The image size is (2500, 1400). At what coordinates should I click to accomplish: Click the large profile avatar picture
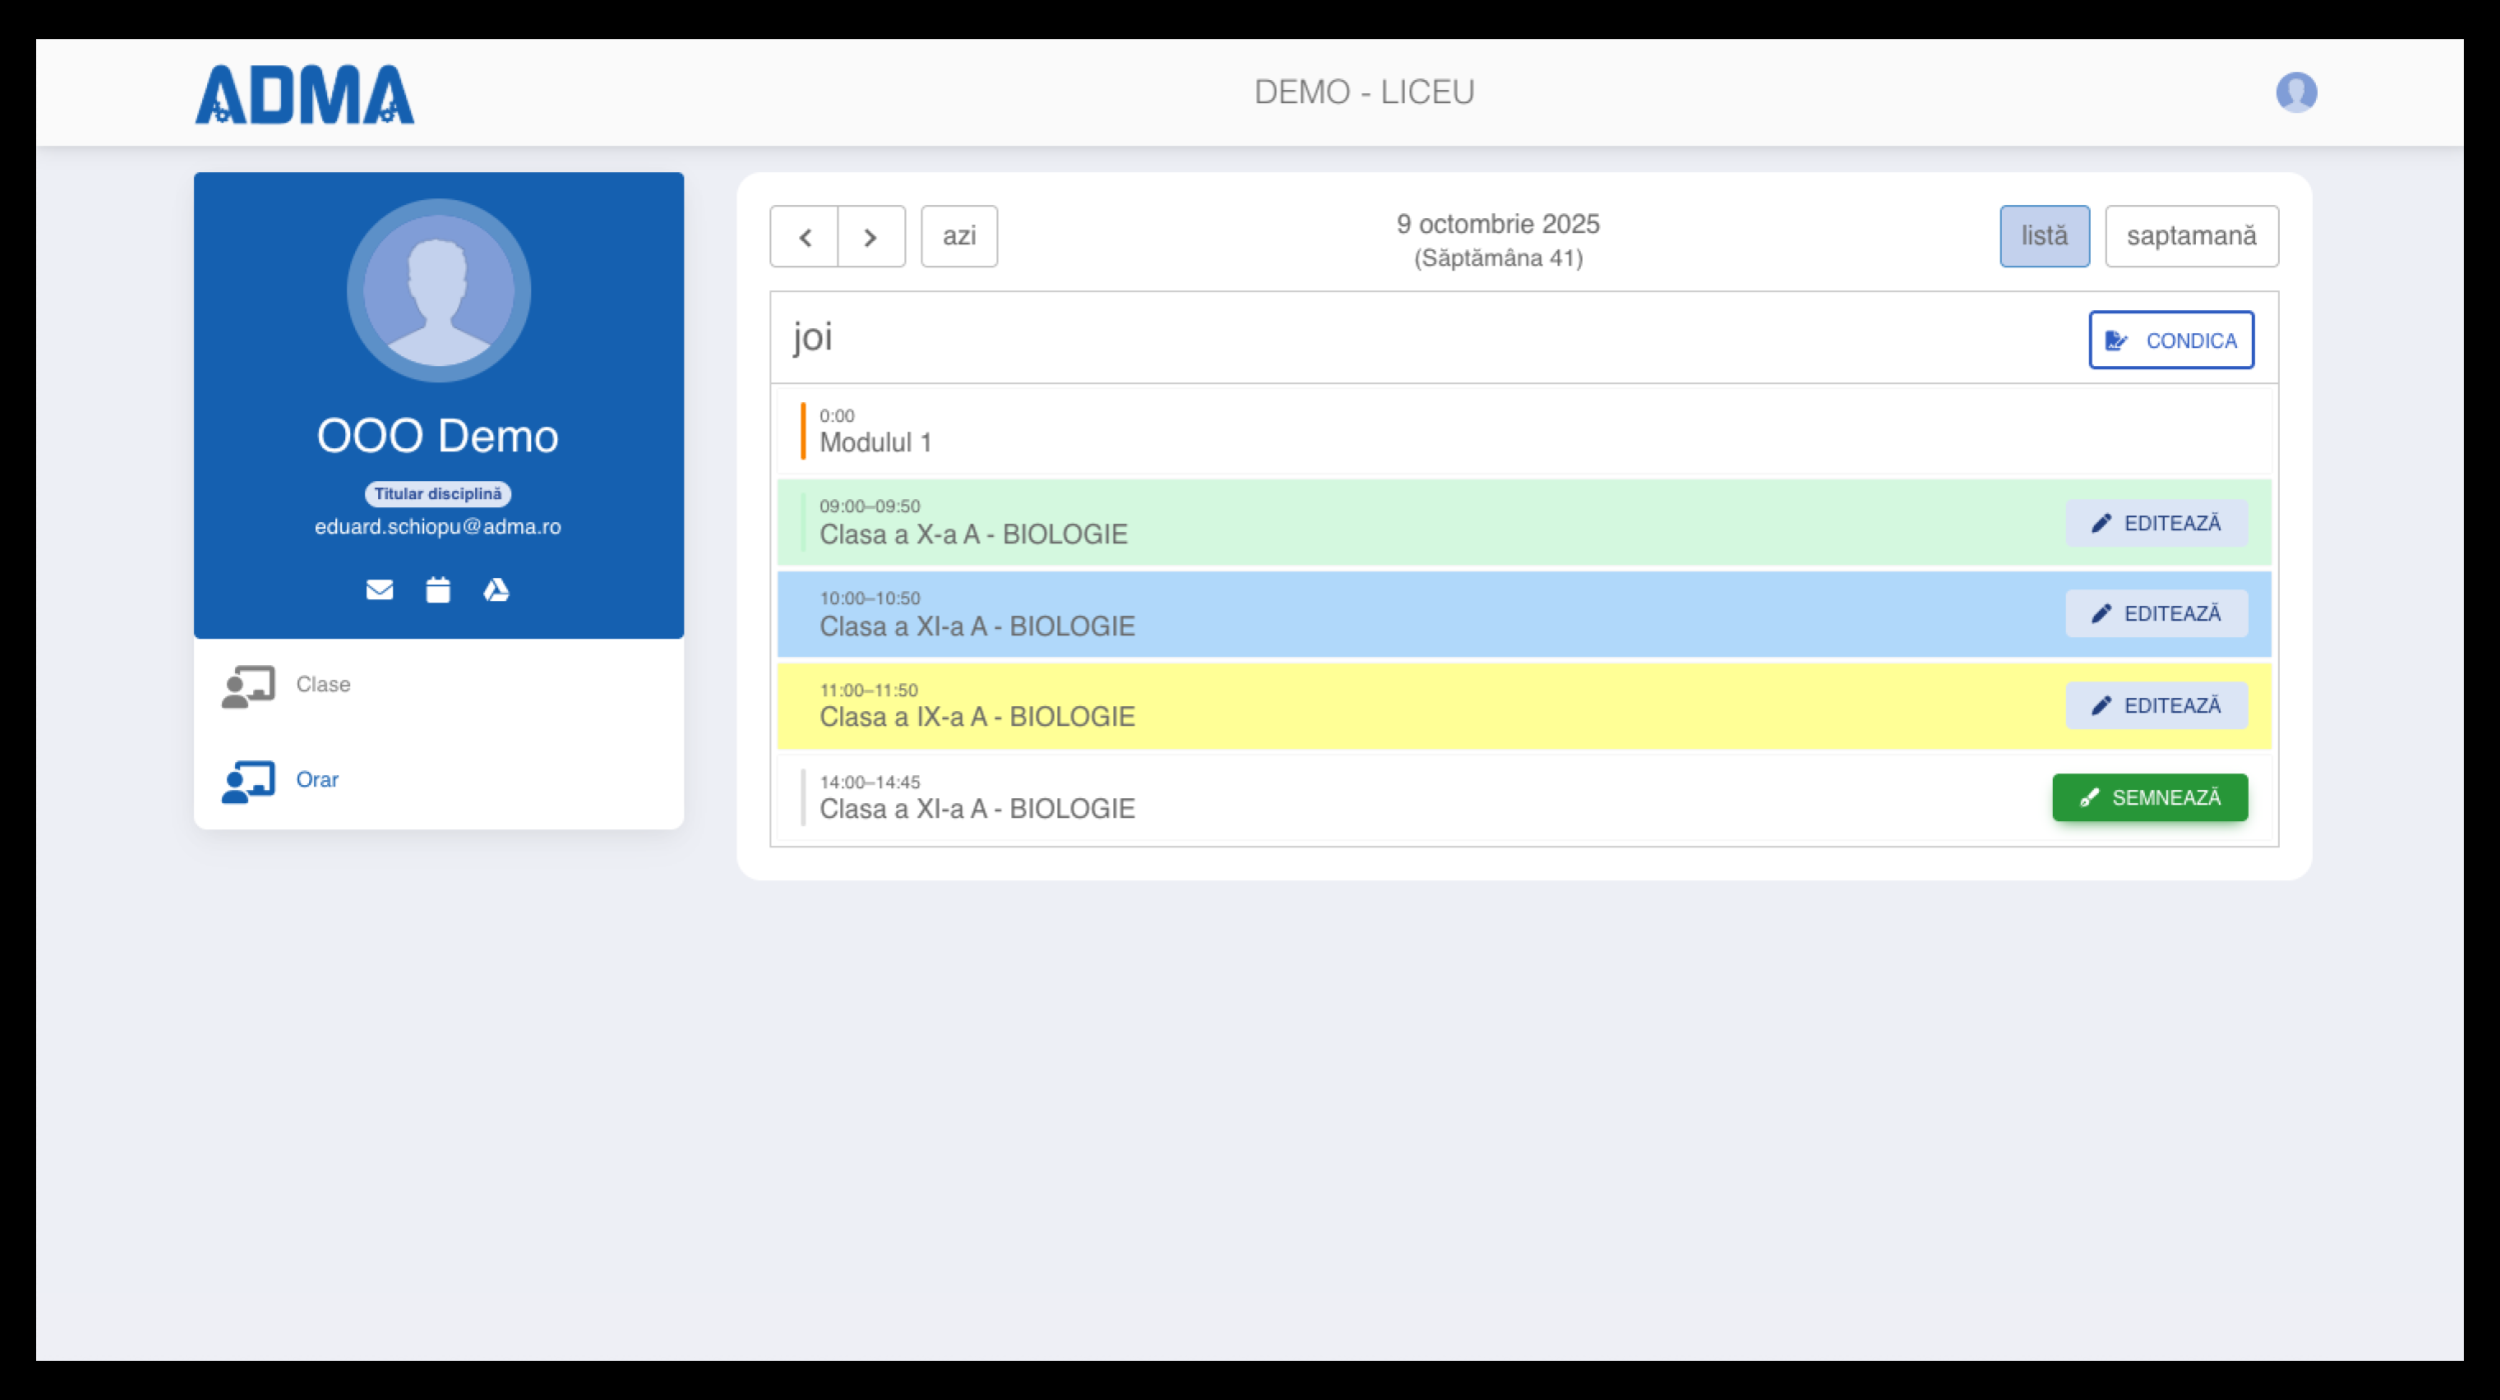tap(438, 290)
